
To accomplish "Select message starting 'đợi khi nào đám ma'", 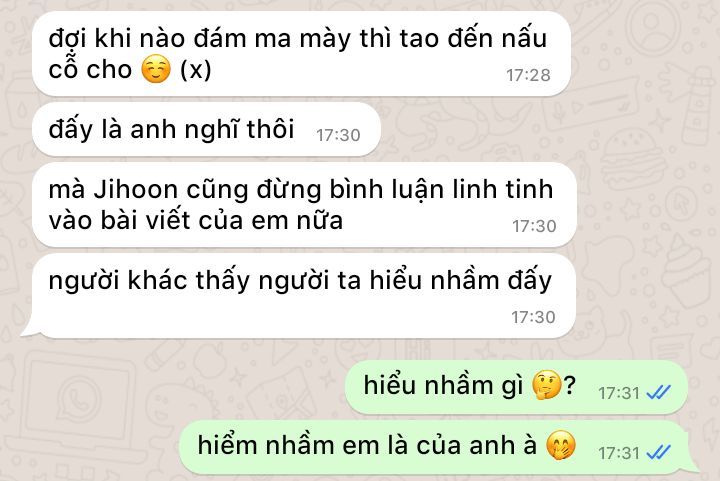I will (x=301, y=54).
